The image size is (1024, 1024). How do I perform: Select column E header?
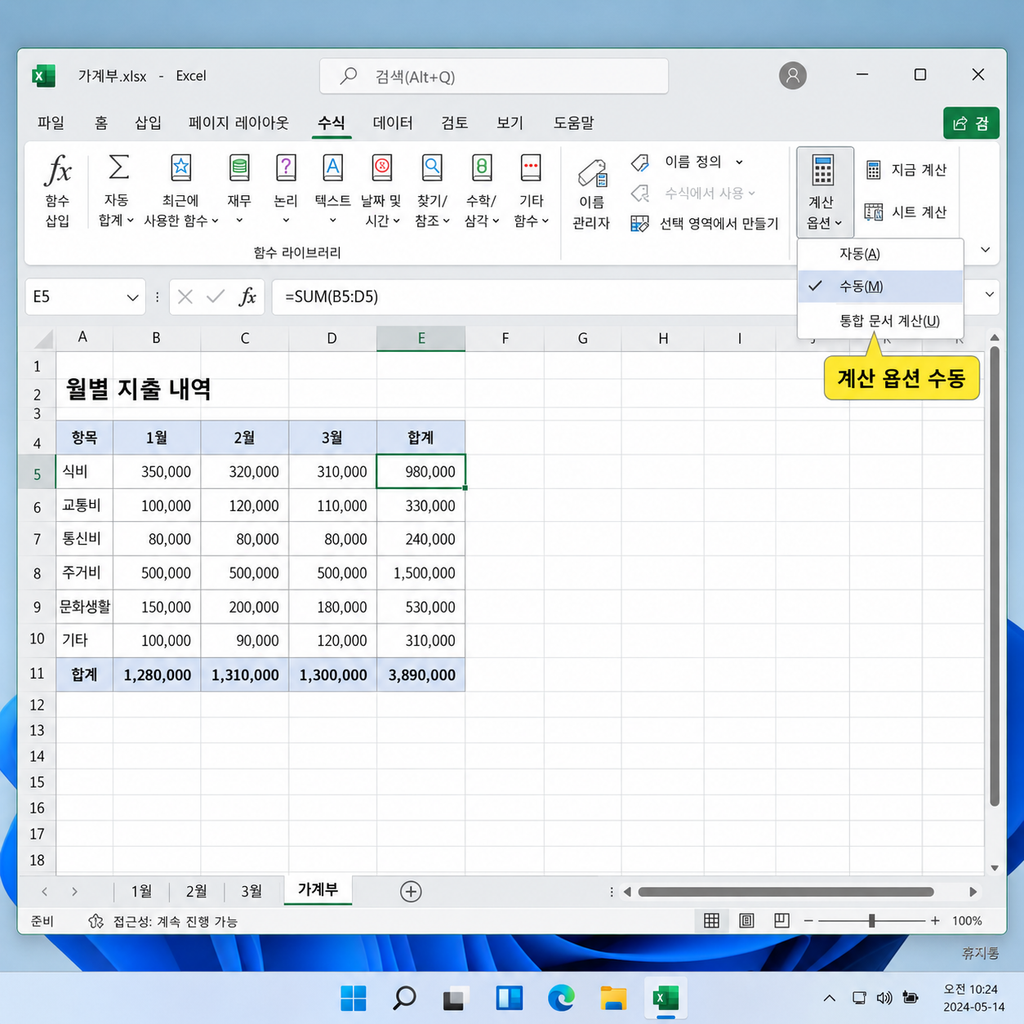(x=421, y=338)
